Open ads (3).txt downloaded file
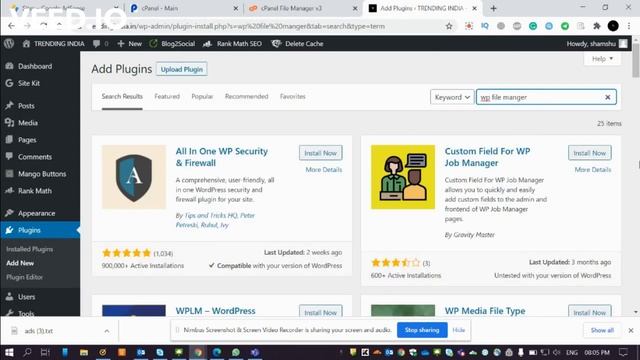 coord(38,331)
